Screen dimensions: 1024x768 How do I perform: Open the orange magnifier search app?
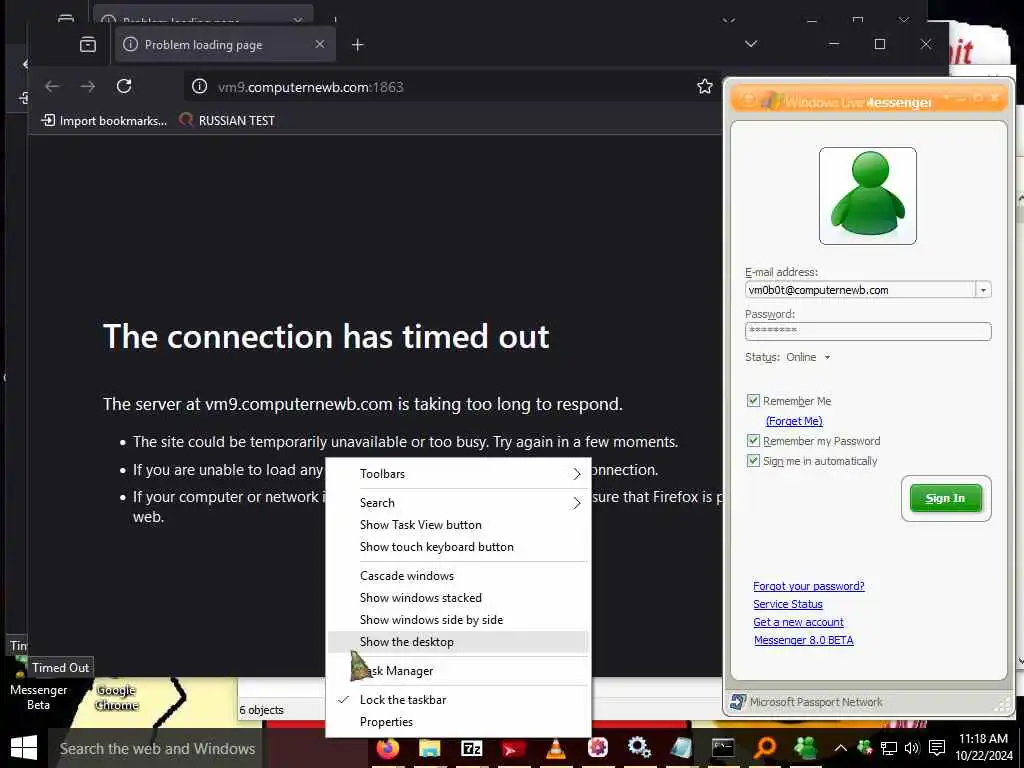[765, 748]
